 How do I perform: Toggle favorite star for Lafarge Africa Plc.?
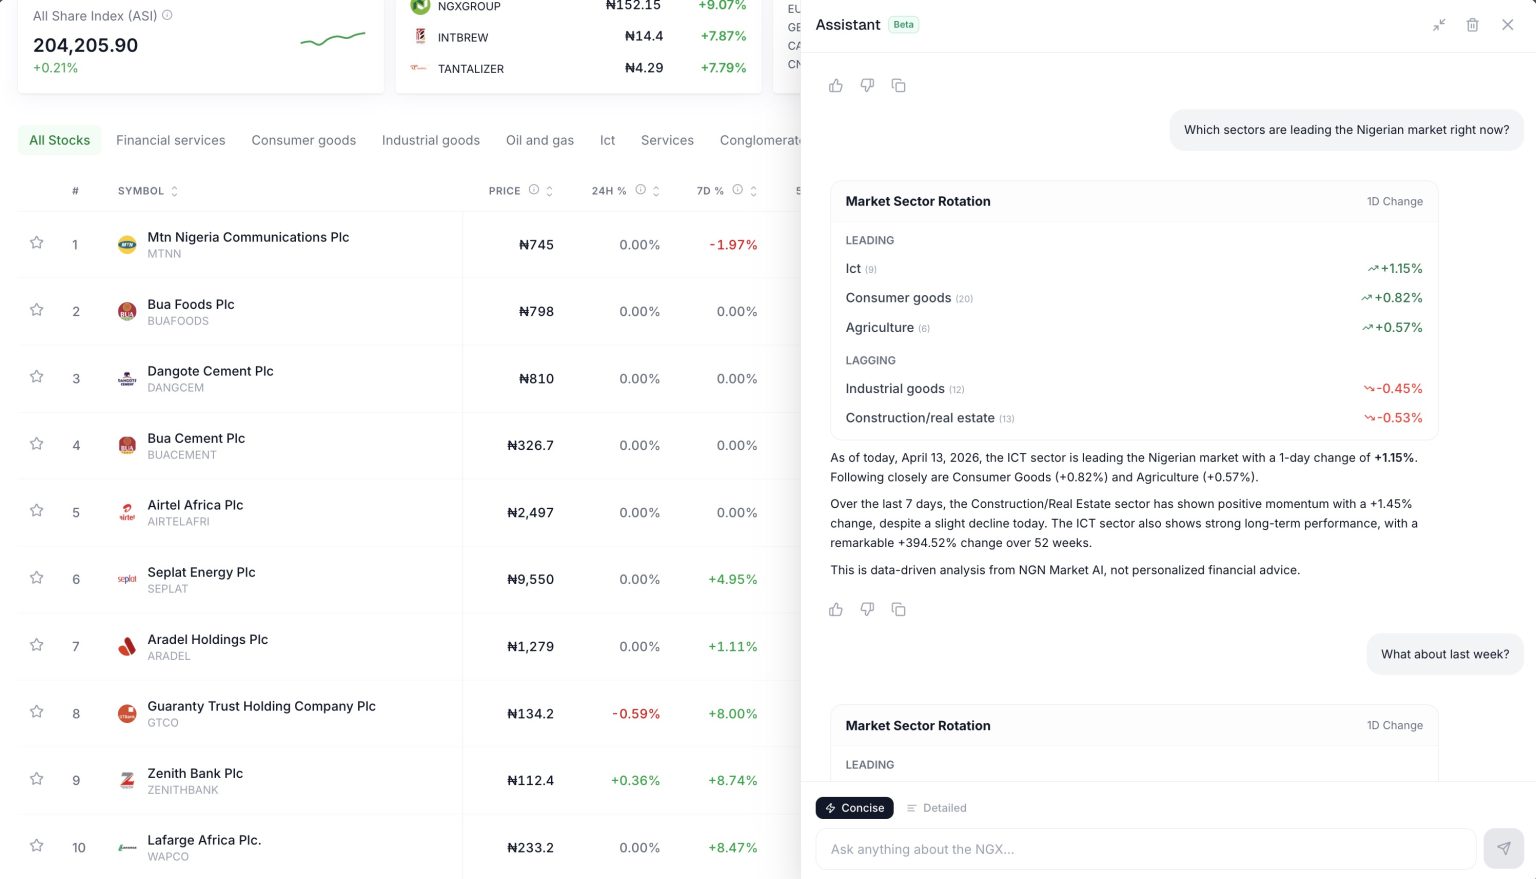coord(37,846)
